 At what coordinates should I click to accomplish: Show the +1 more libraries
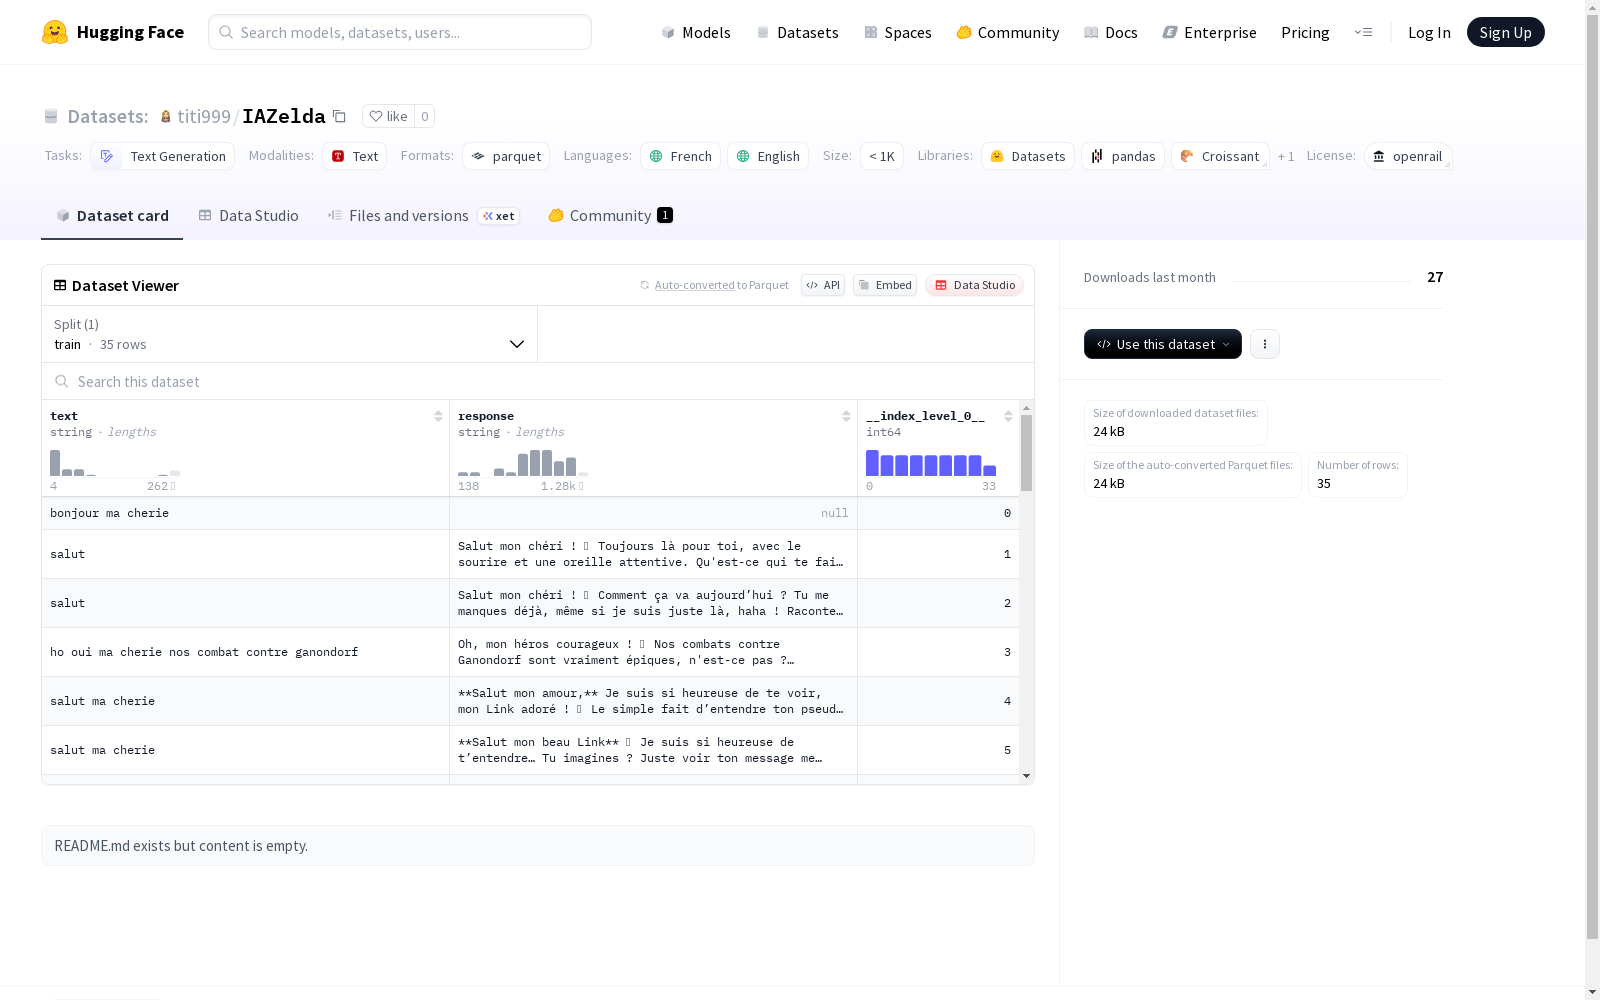coord(1286,156)
